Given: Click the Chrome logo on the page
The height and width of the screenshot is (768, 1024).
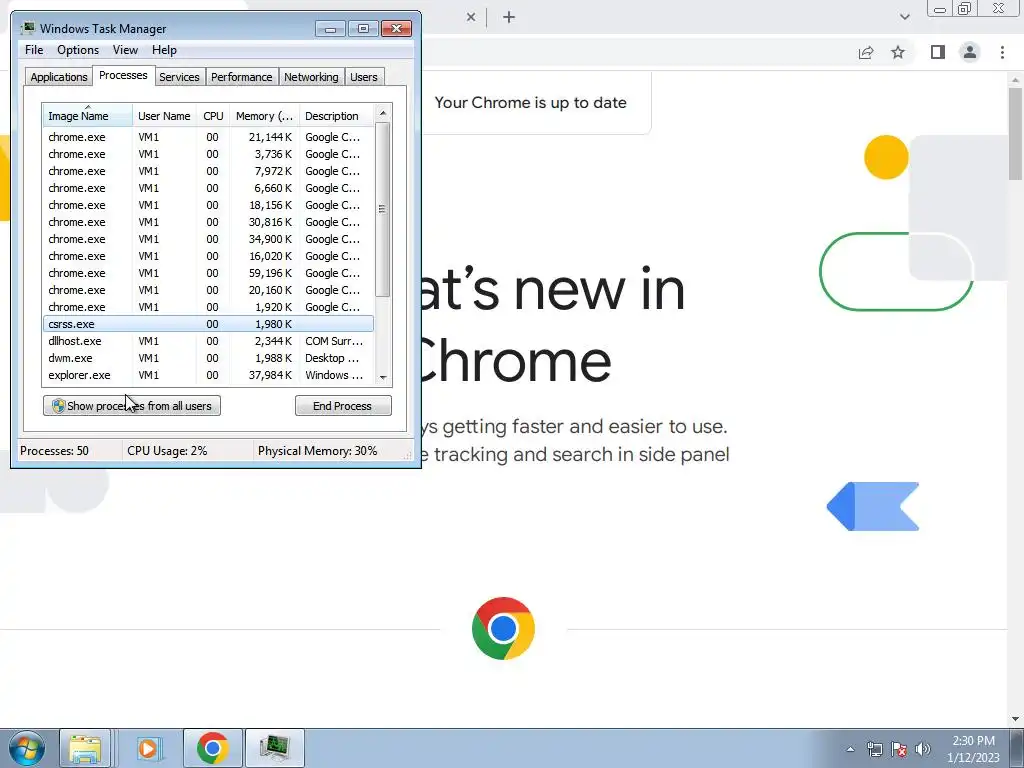Looking at the screenshot, I should click(503, 628).
